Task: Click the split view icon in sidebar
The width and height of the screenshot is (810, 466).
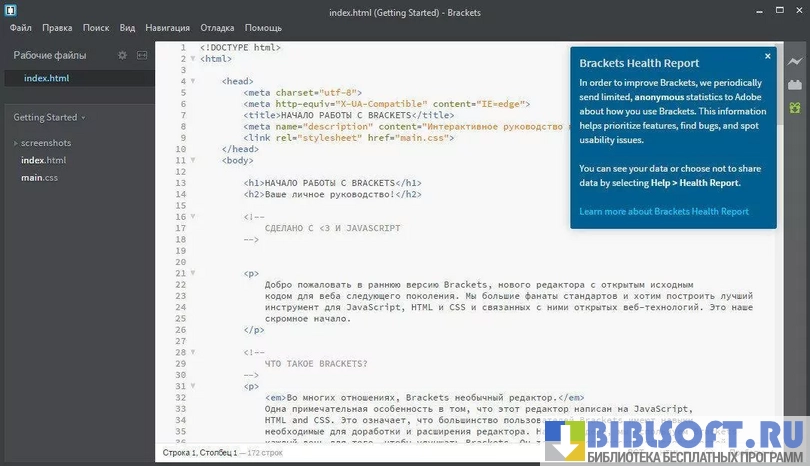Action: click(x=142, y=55)
